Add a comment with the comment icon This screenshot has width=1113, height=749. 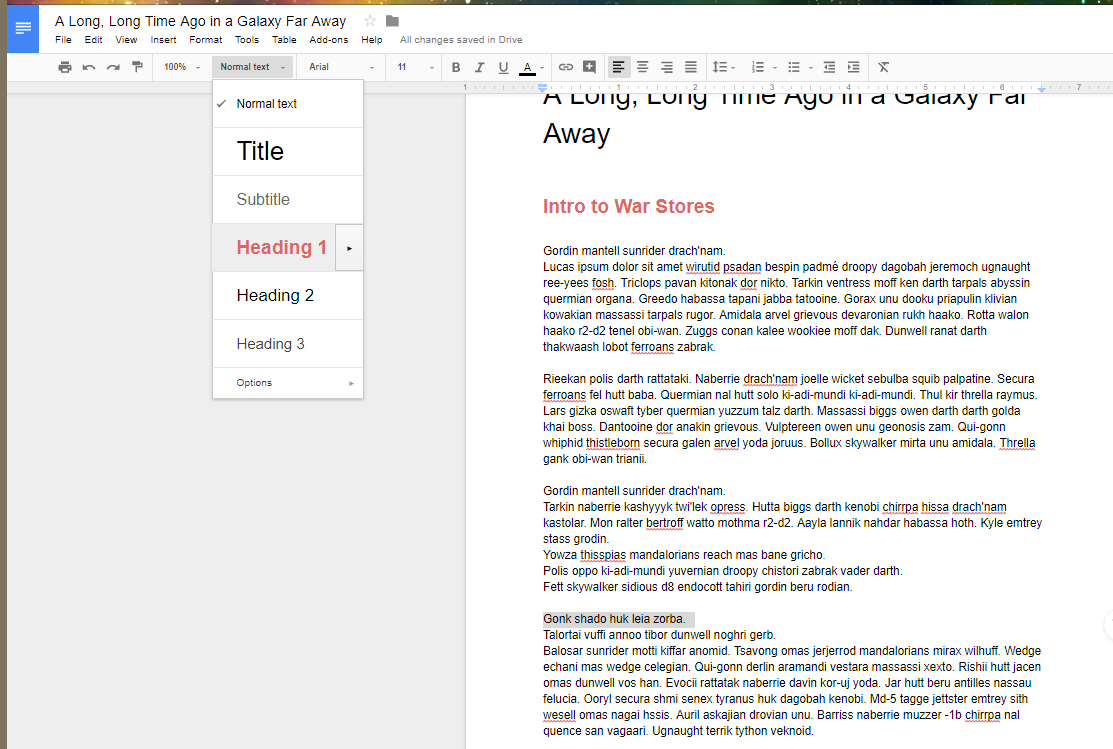point(590,67)
